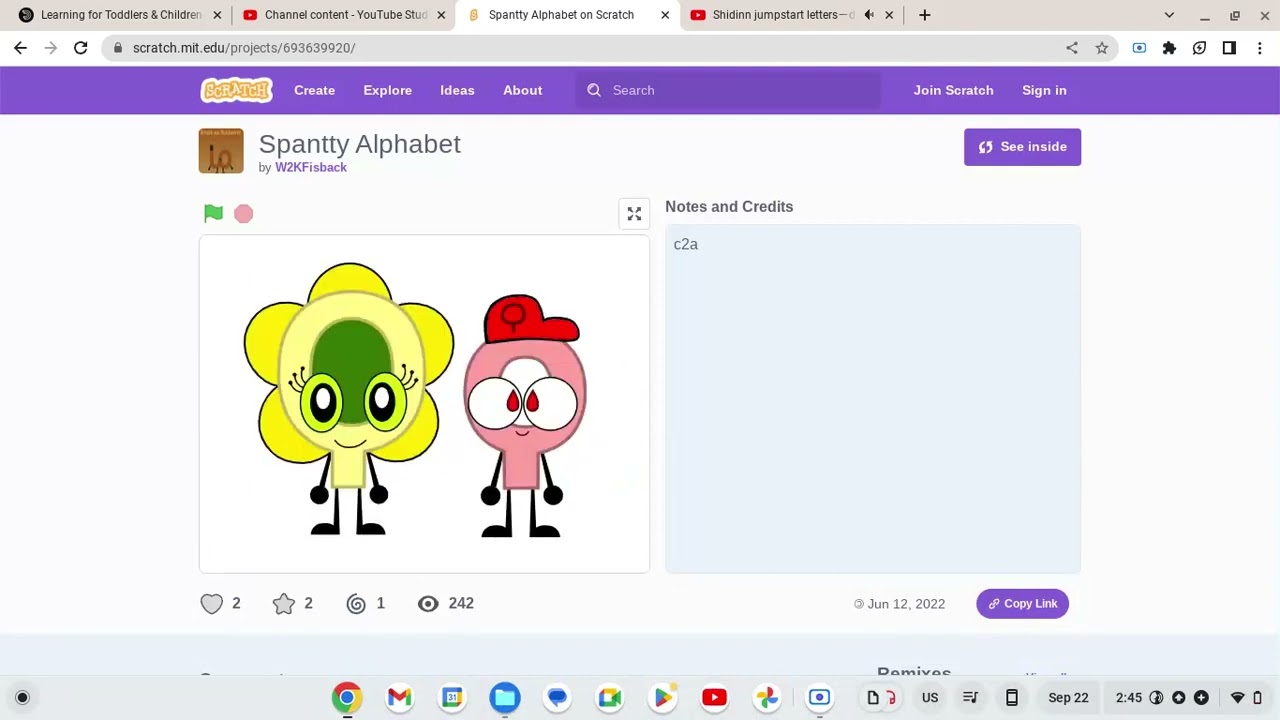
Task: Open the Sep 22 calendar date
Action: pos(1068,698)
